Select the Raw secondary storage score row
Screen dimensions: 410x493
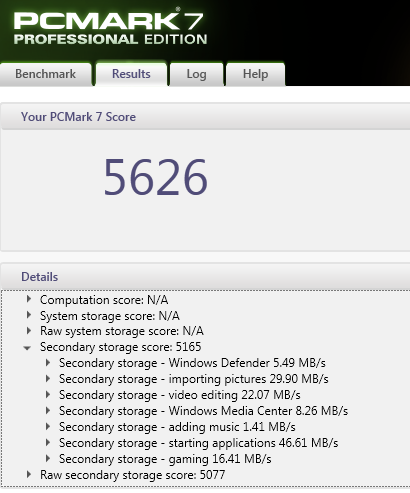(132, 475)
